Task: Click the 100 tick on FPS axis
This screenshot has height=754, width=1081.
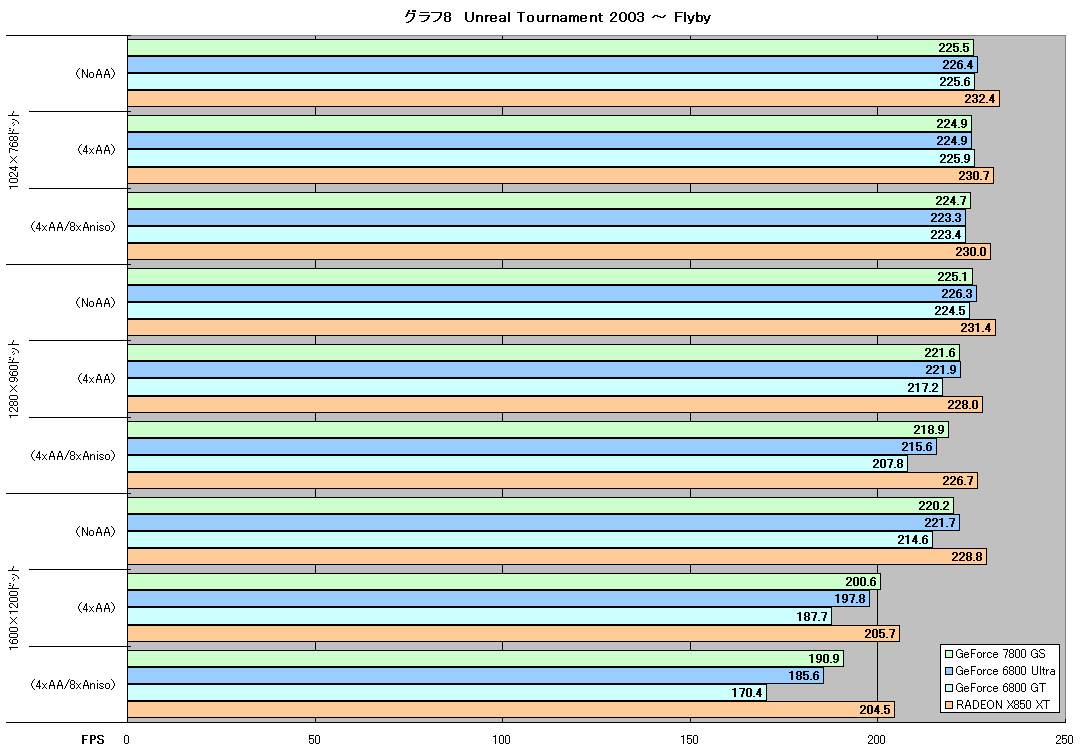Action: [x=501, y=740]
